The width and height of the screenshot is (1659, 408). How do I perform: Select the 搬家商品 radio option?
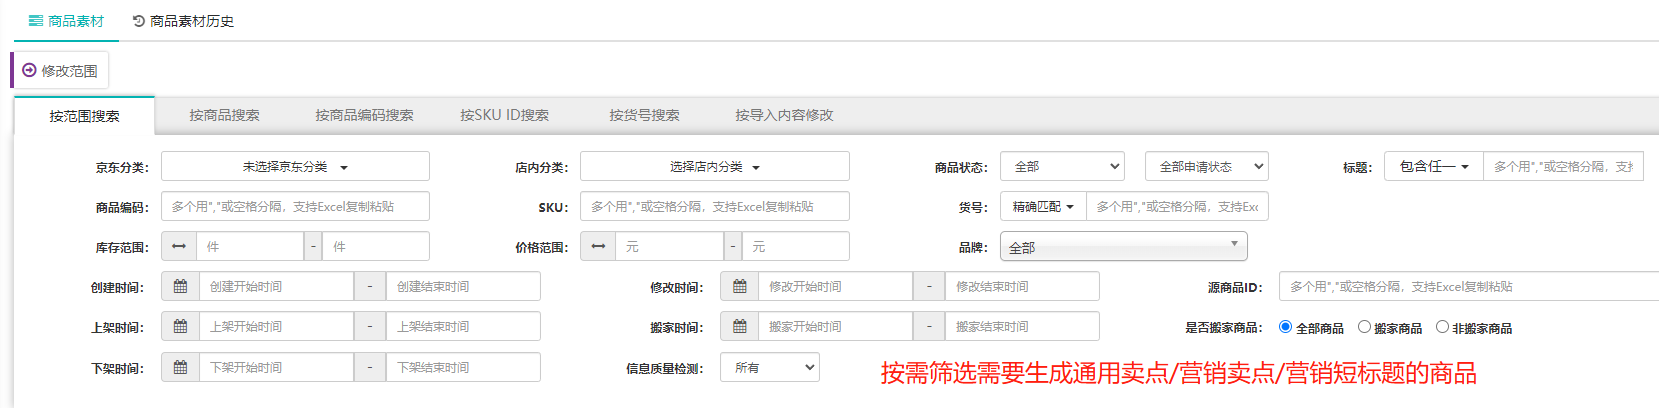1364,327
